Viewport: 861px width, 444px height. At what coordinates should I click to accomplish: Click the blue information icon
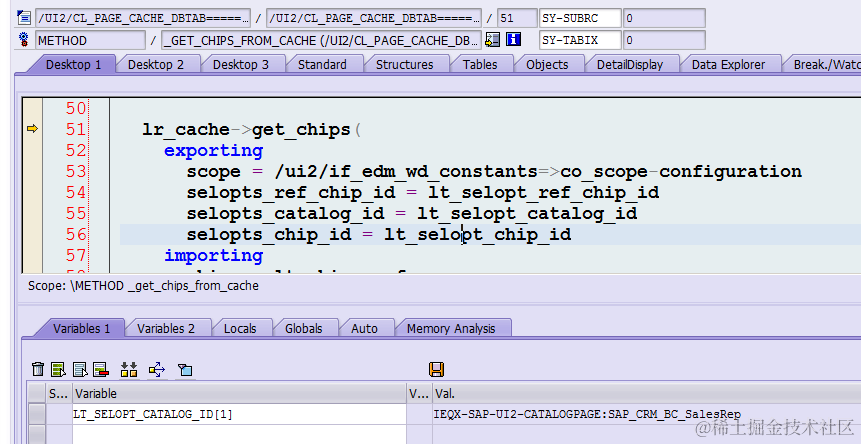click(x=513, y=40)
